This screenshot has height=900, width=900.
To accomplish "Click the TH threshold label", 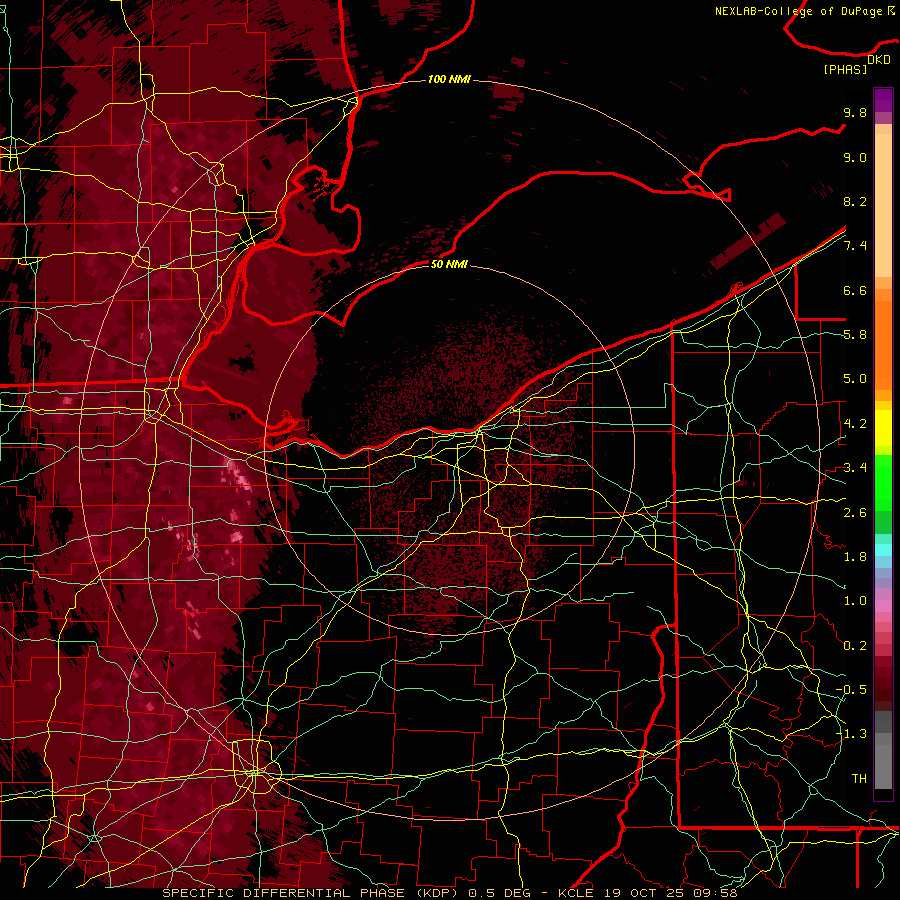I will [x=859, y=779].
